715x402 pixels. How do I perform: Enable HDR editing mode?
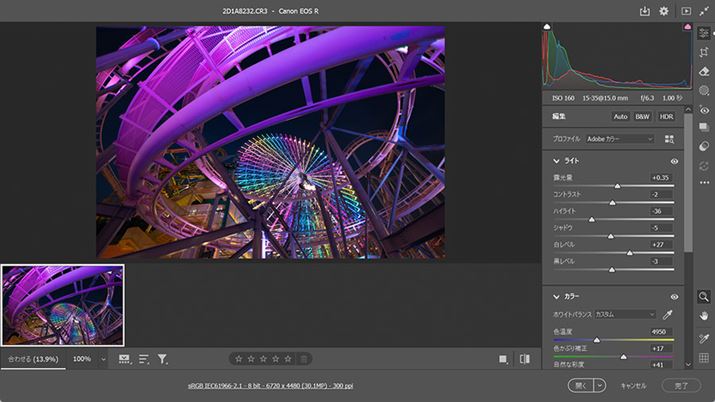click(x=666, y=117)
